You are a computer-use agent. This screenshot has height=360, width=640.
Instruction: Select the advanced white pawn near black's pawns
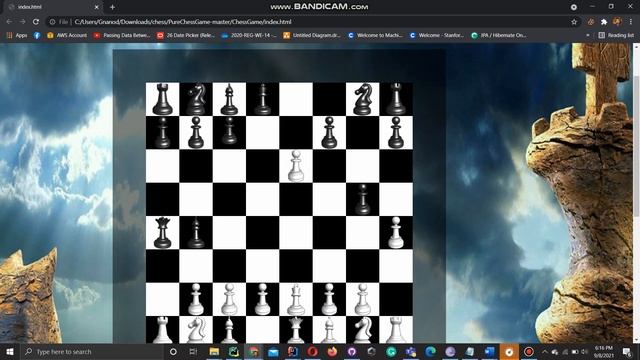click(x=296, y=166)
